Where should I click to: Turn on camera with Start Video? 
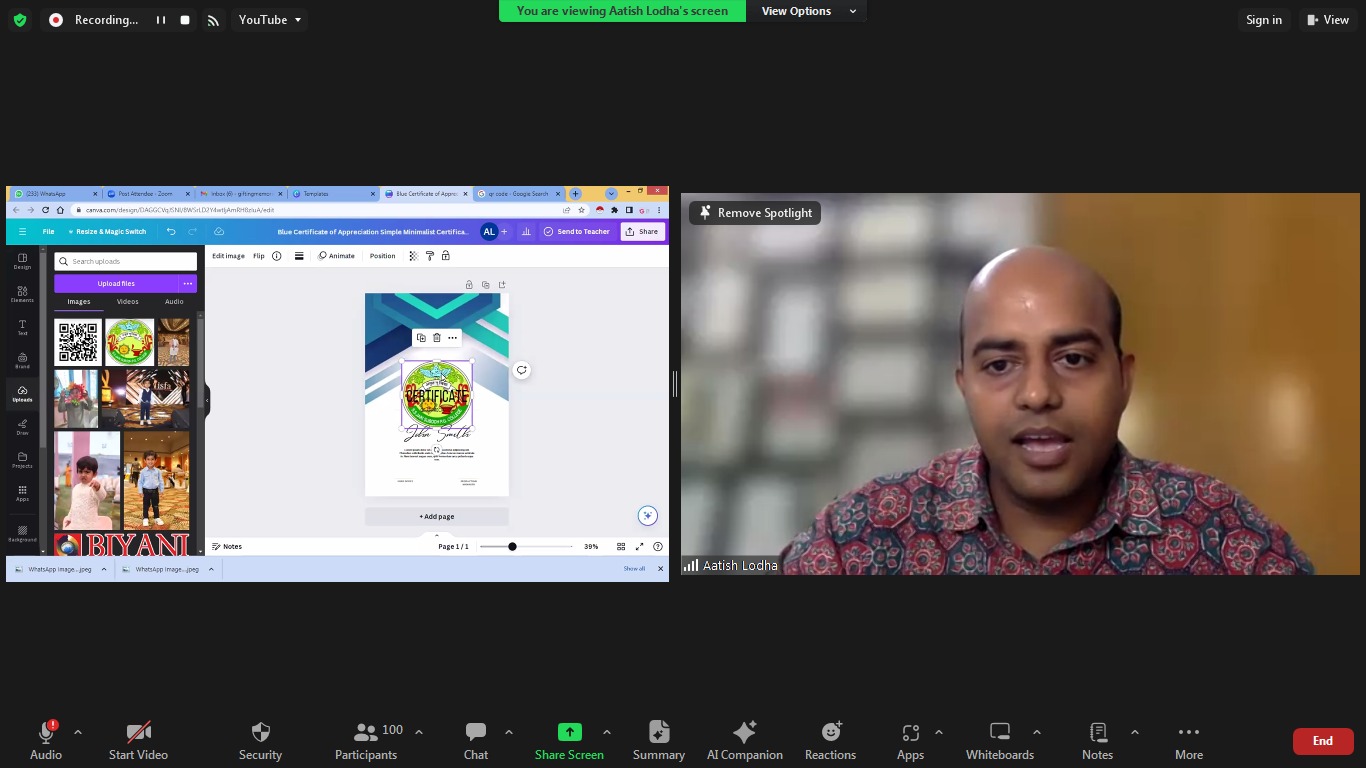coord(138,741)
